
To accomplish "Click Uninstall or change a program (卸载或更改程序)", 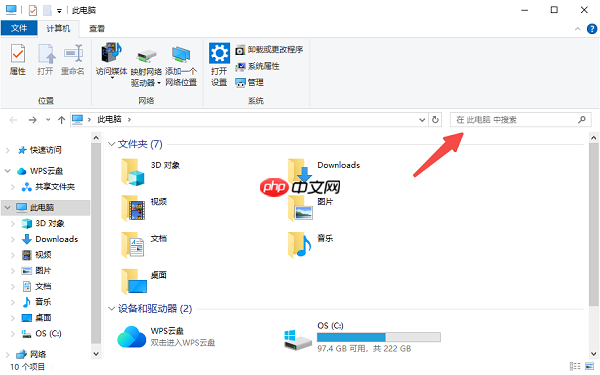I will click(269, 50).
